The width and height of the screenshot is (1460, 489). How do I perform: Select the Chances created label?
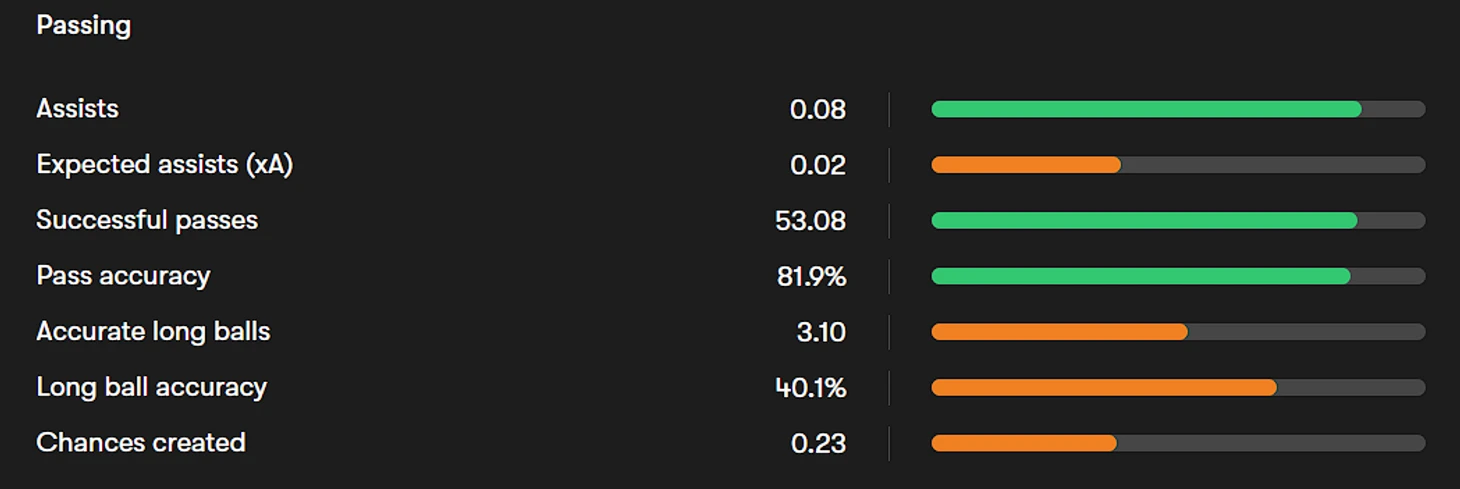coord(141,442)
